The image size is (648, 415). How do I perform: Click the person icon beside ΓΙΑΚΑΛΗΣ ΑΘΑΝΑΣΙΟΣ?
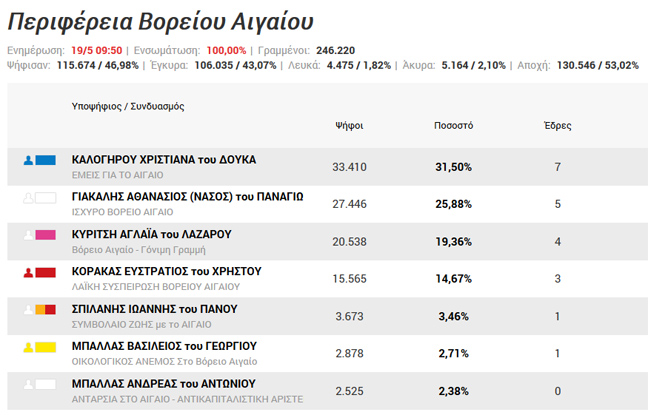(x=29, y=198)
